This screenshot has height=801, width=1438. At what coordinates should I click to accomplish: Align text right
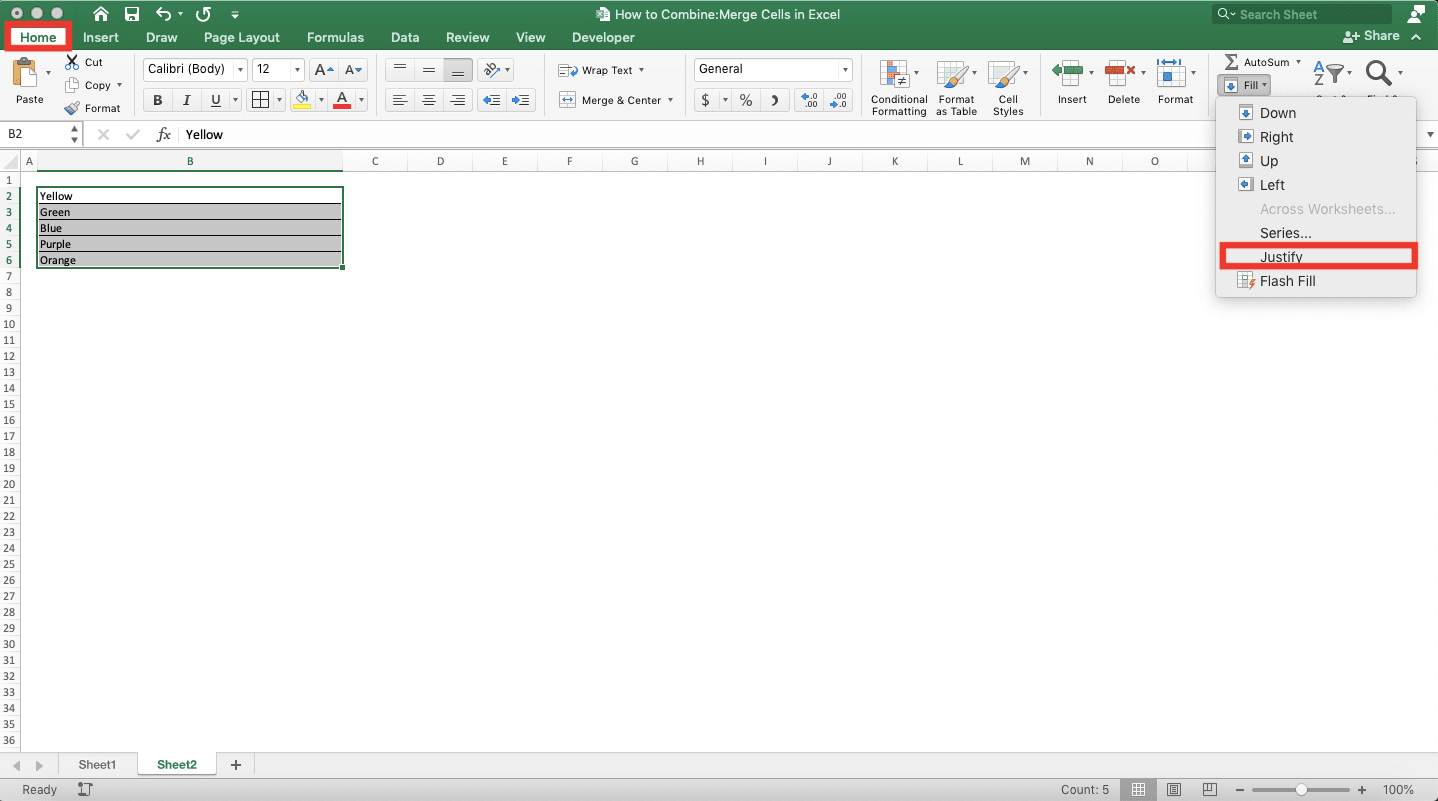pyautogui.click(x=458, y=100)
